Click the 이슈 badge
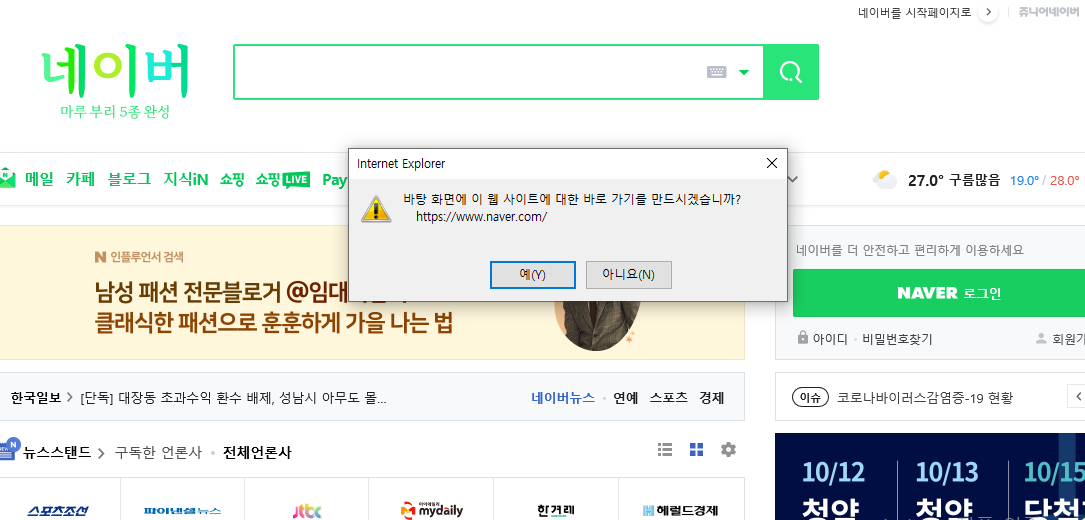 coord(810,398)
